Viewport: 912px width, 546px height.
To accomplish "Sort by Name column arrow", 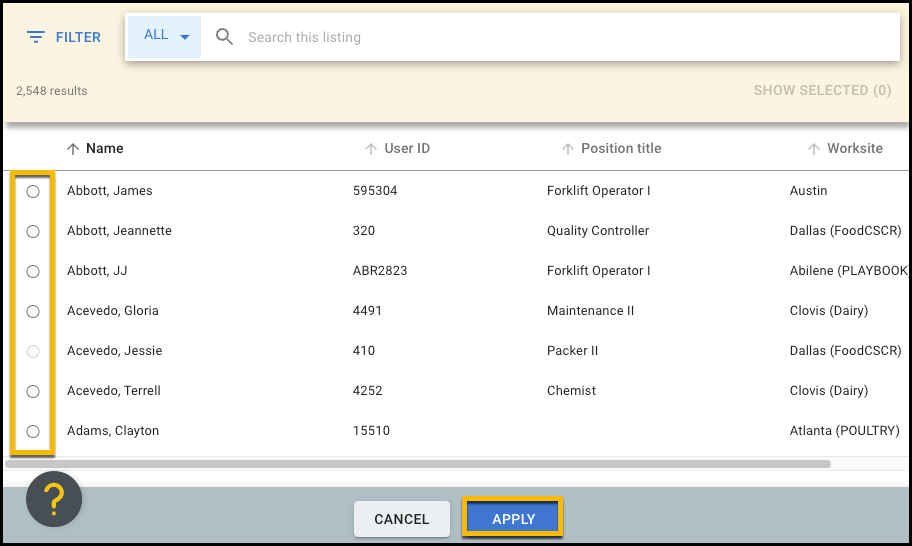I will [x=73, y=149].
